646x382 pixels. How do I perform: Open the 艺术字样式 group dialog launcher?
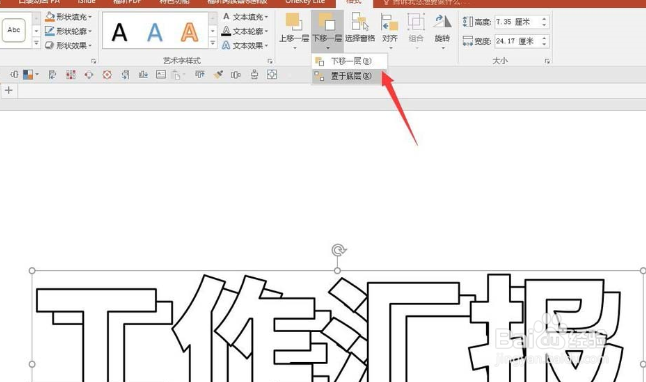click(x=270, y=61)
